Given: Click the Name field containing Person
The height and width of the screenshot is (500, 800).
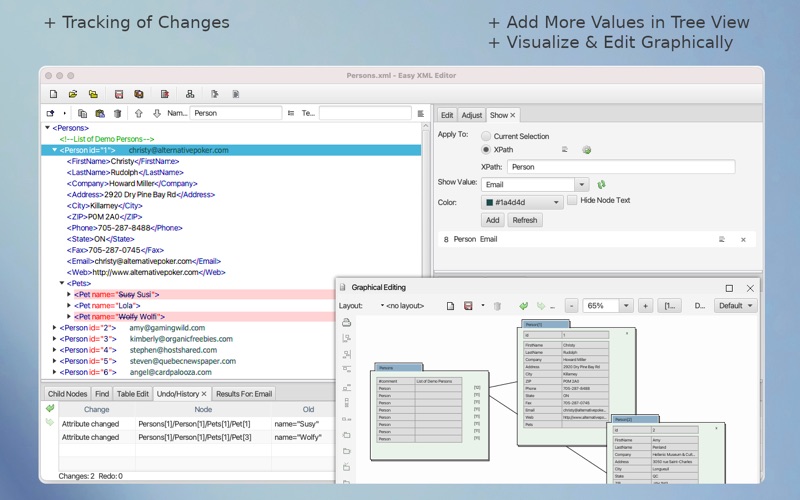Looking at the screenshot, I should 236,113.
